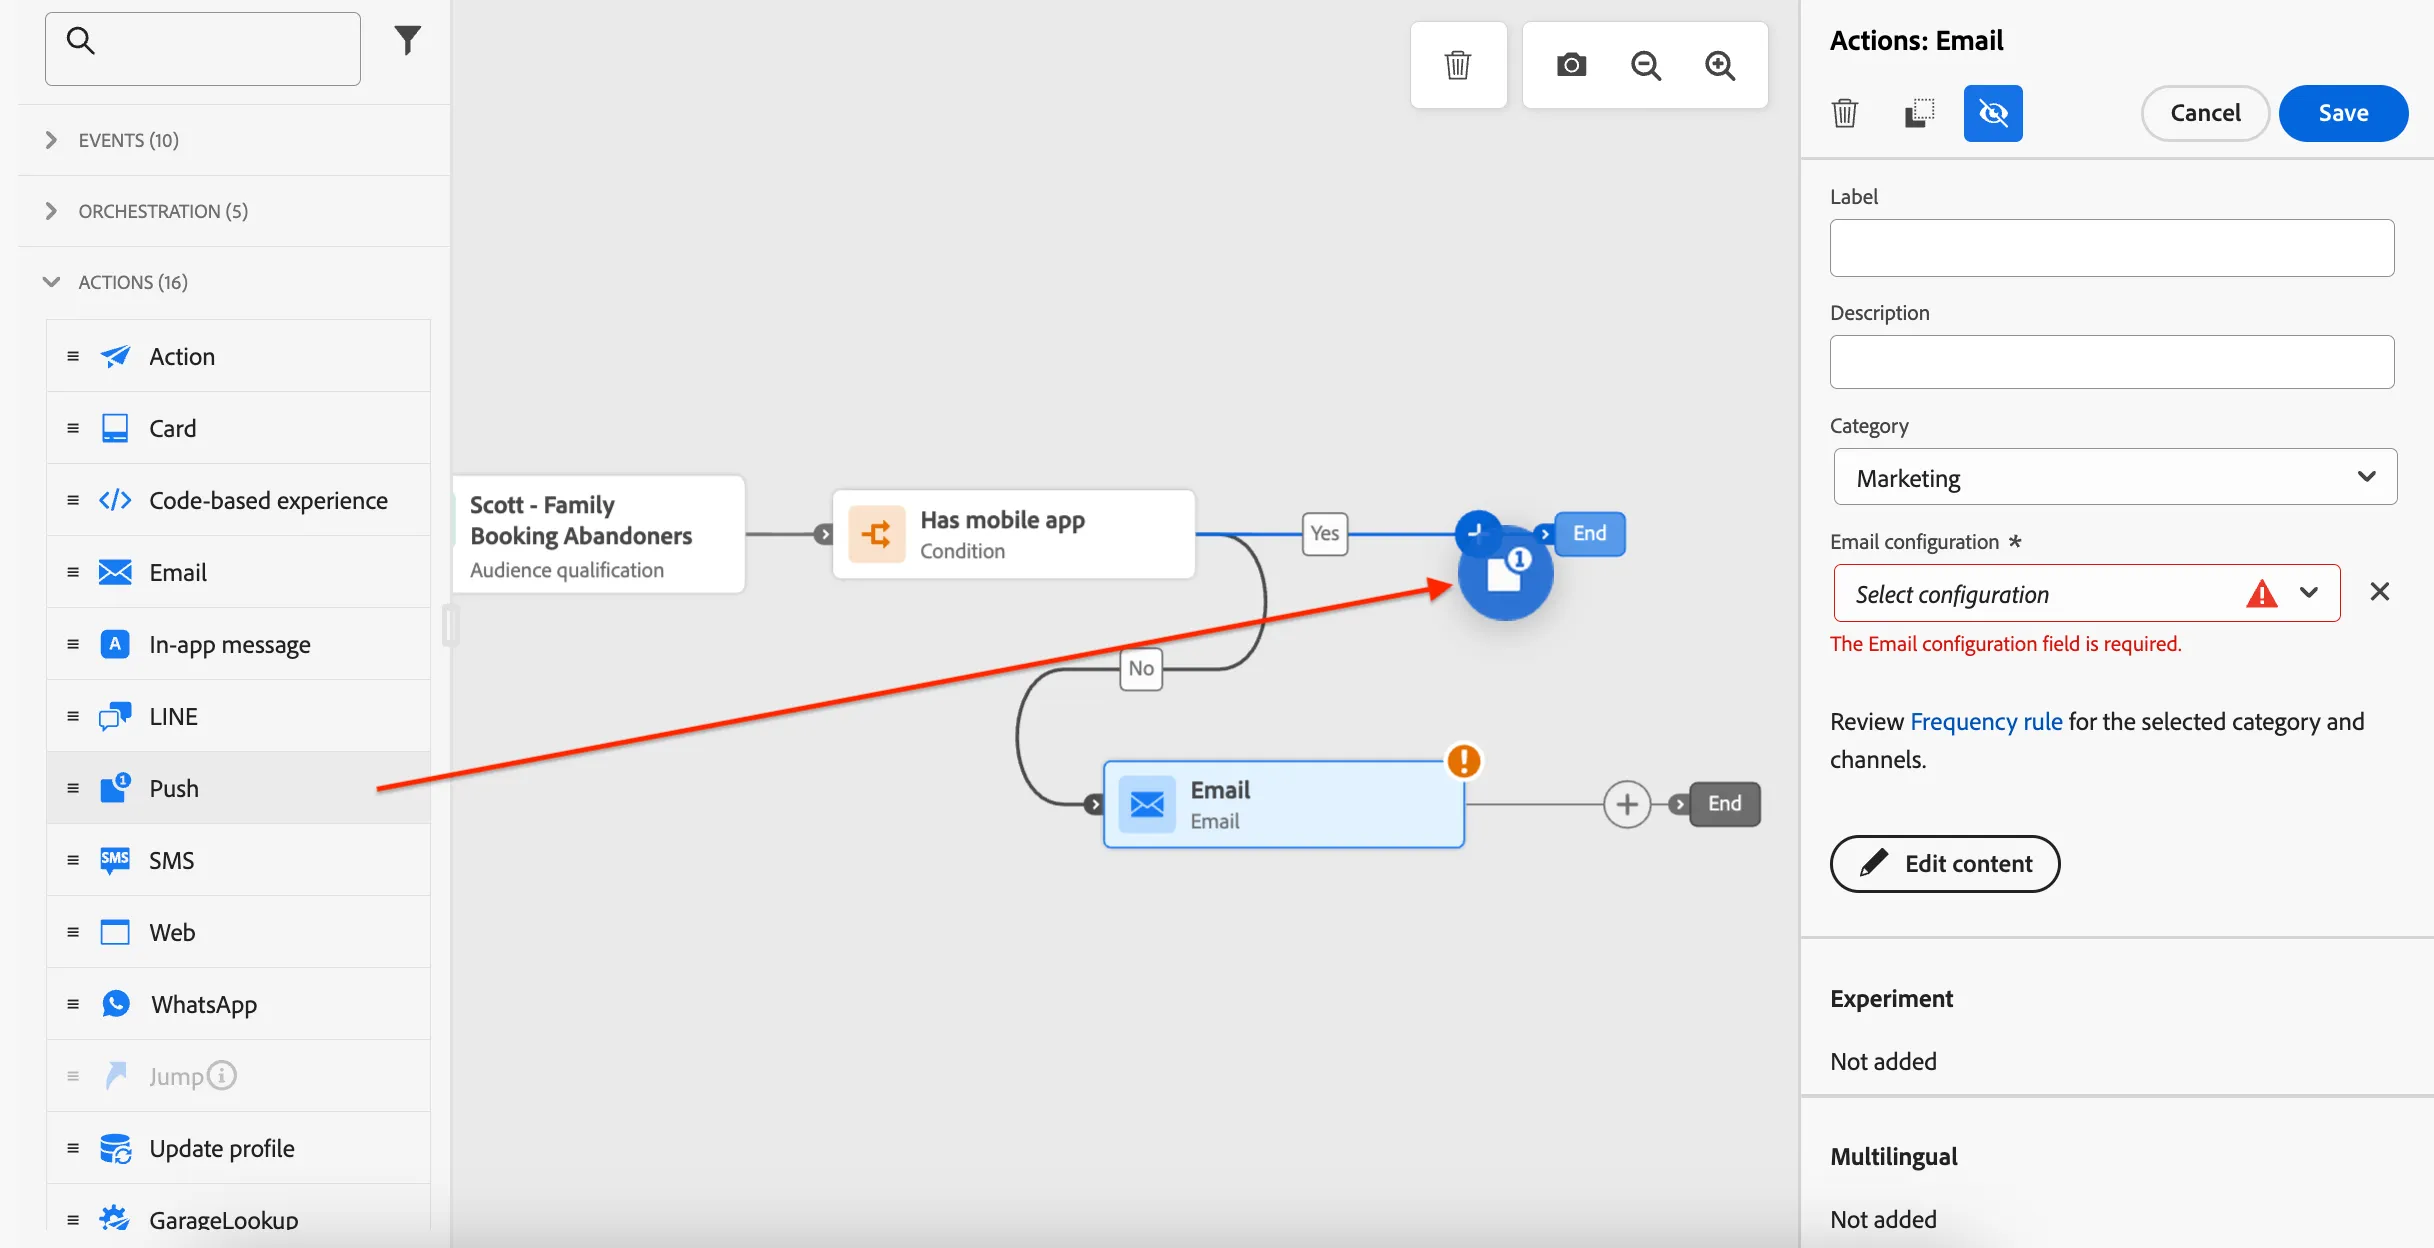Click the orange warning badge on Email node

1464,761
